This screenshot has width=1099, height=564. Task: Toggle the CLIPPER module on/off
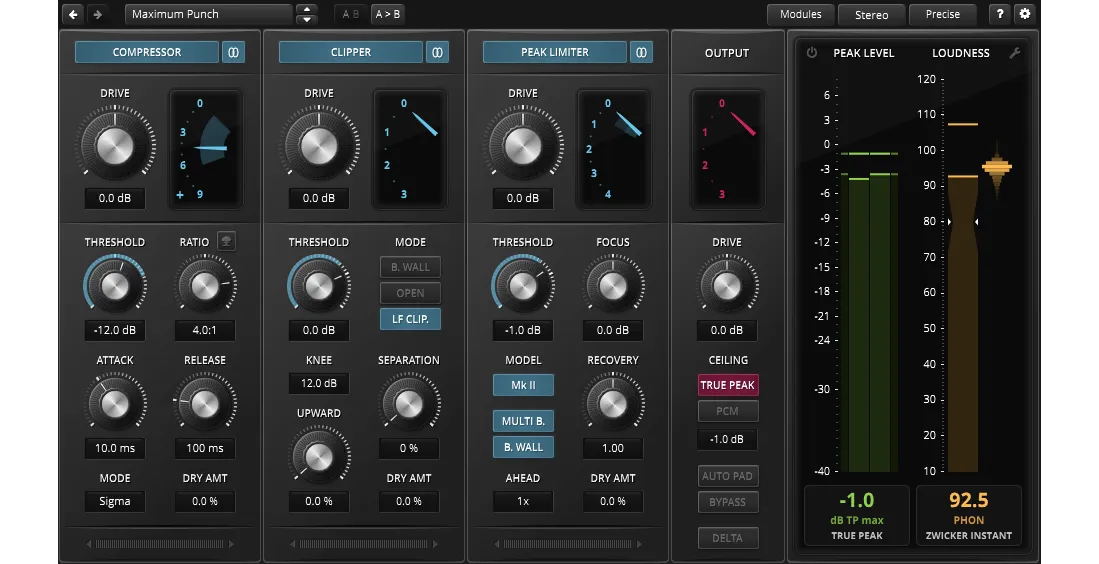coord(351,52)
